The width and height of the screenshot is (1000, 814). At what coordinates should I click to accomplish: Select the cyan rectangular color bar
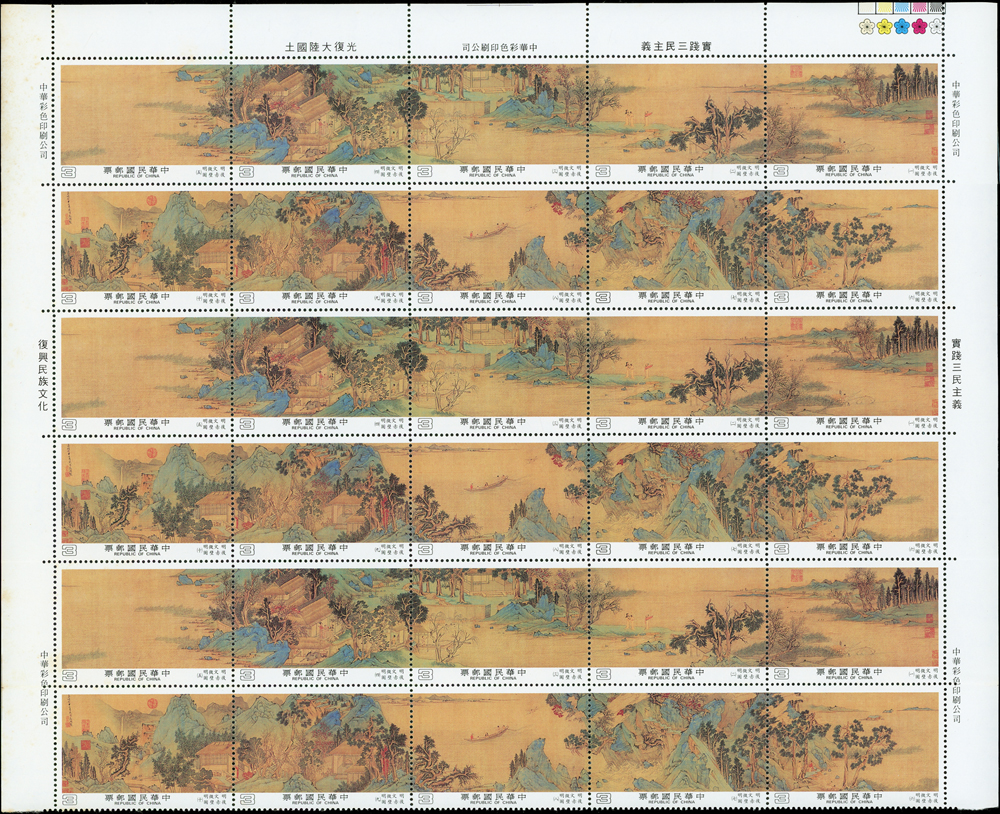902,7
